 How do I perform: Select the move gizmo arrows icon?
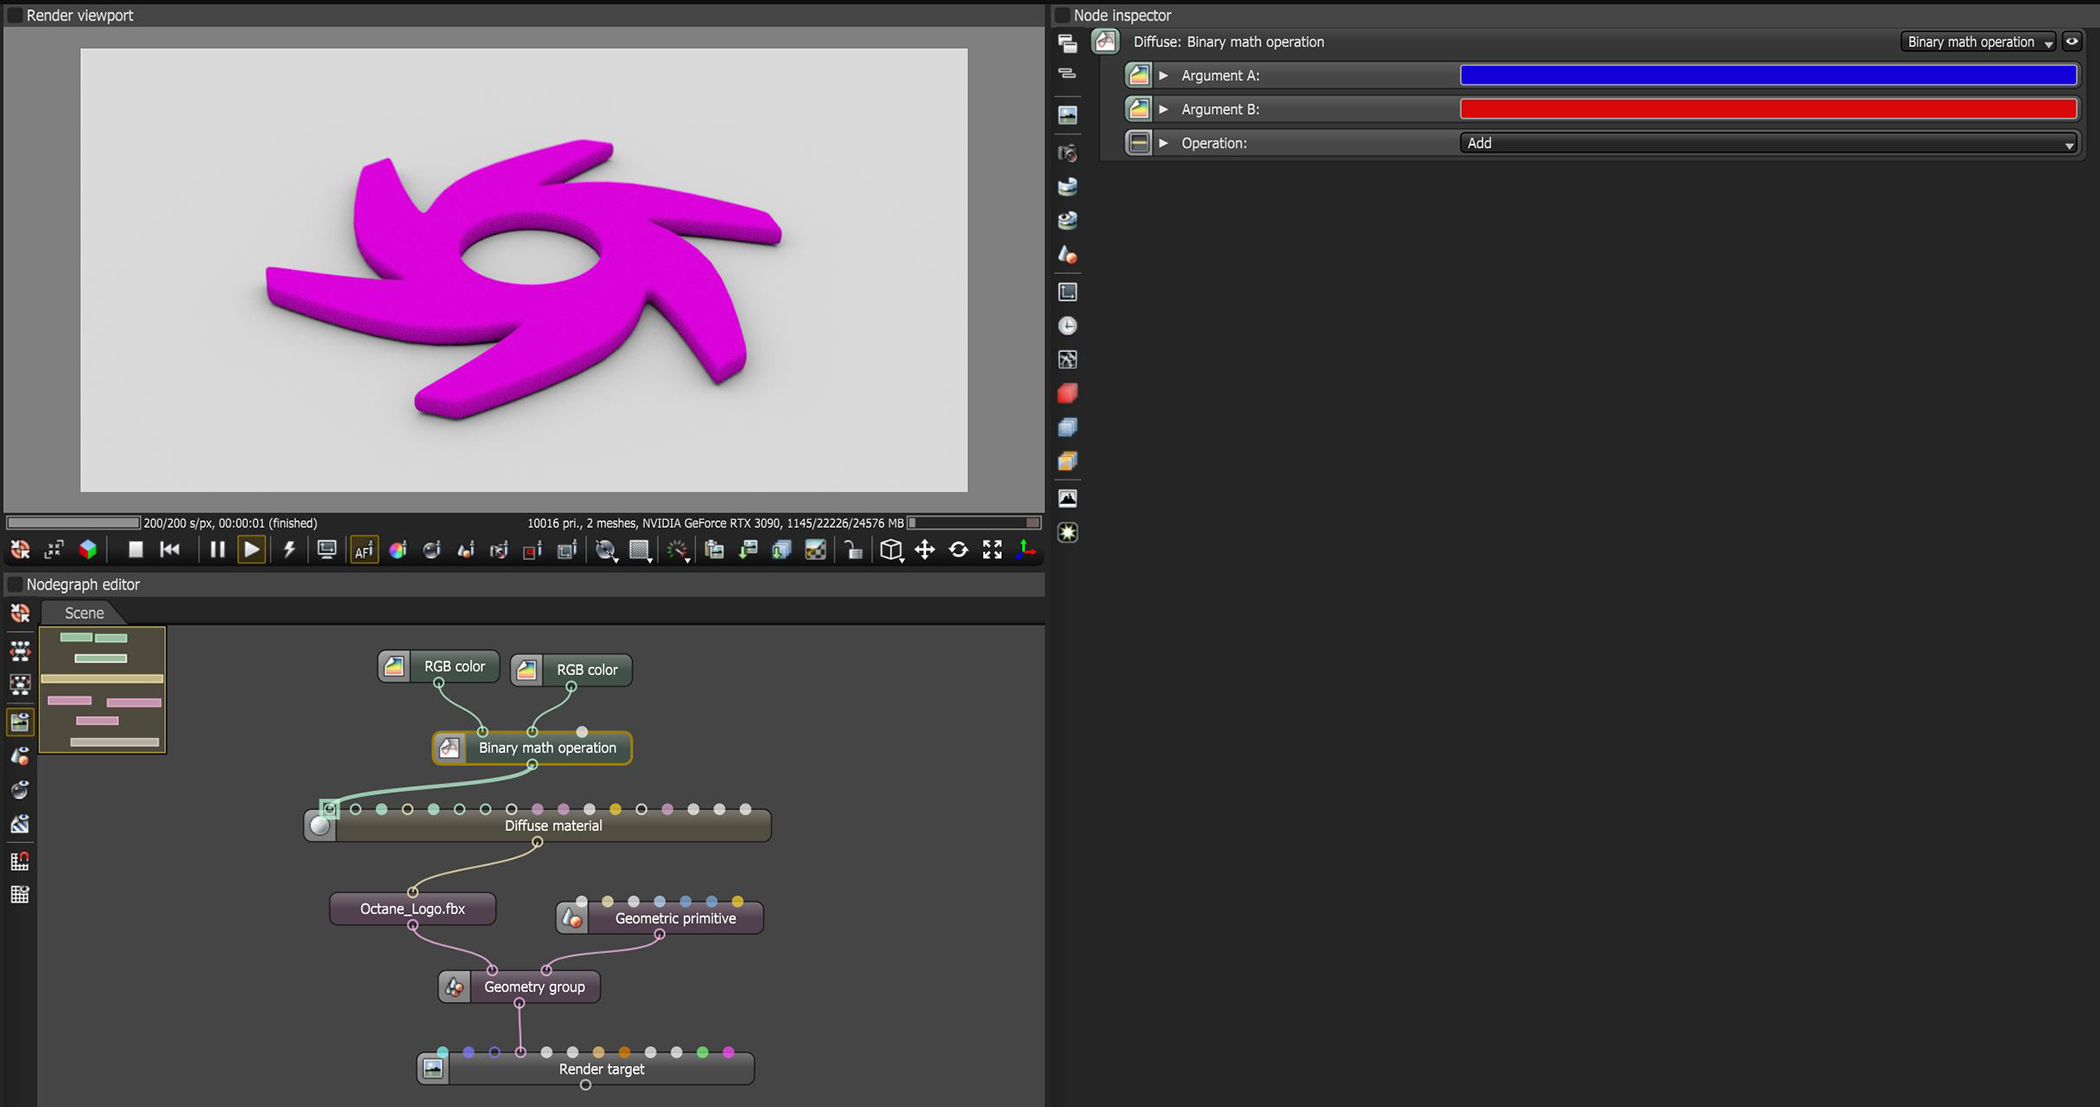pos(925,550)
